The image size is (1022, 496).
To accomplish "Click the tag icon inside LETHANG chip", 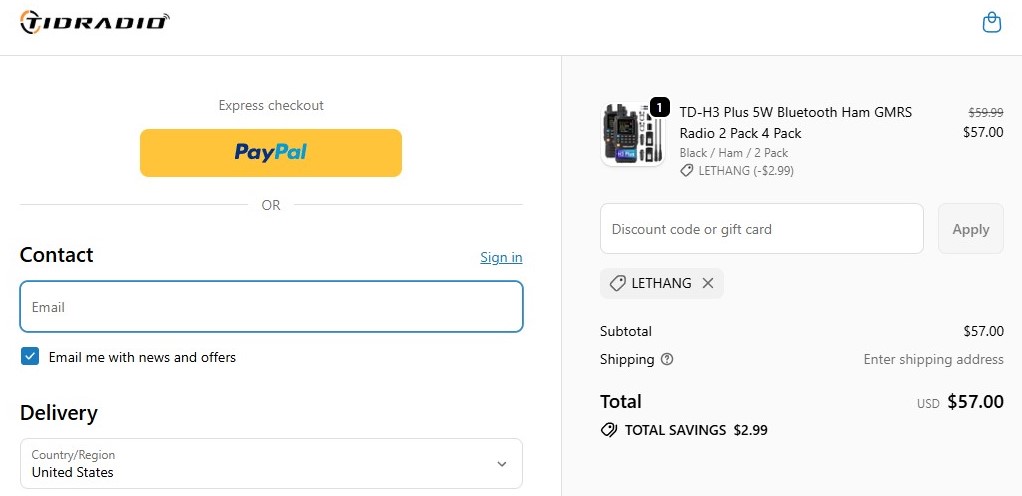I will coord(617,283).
